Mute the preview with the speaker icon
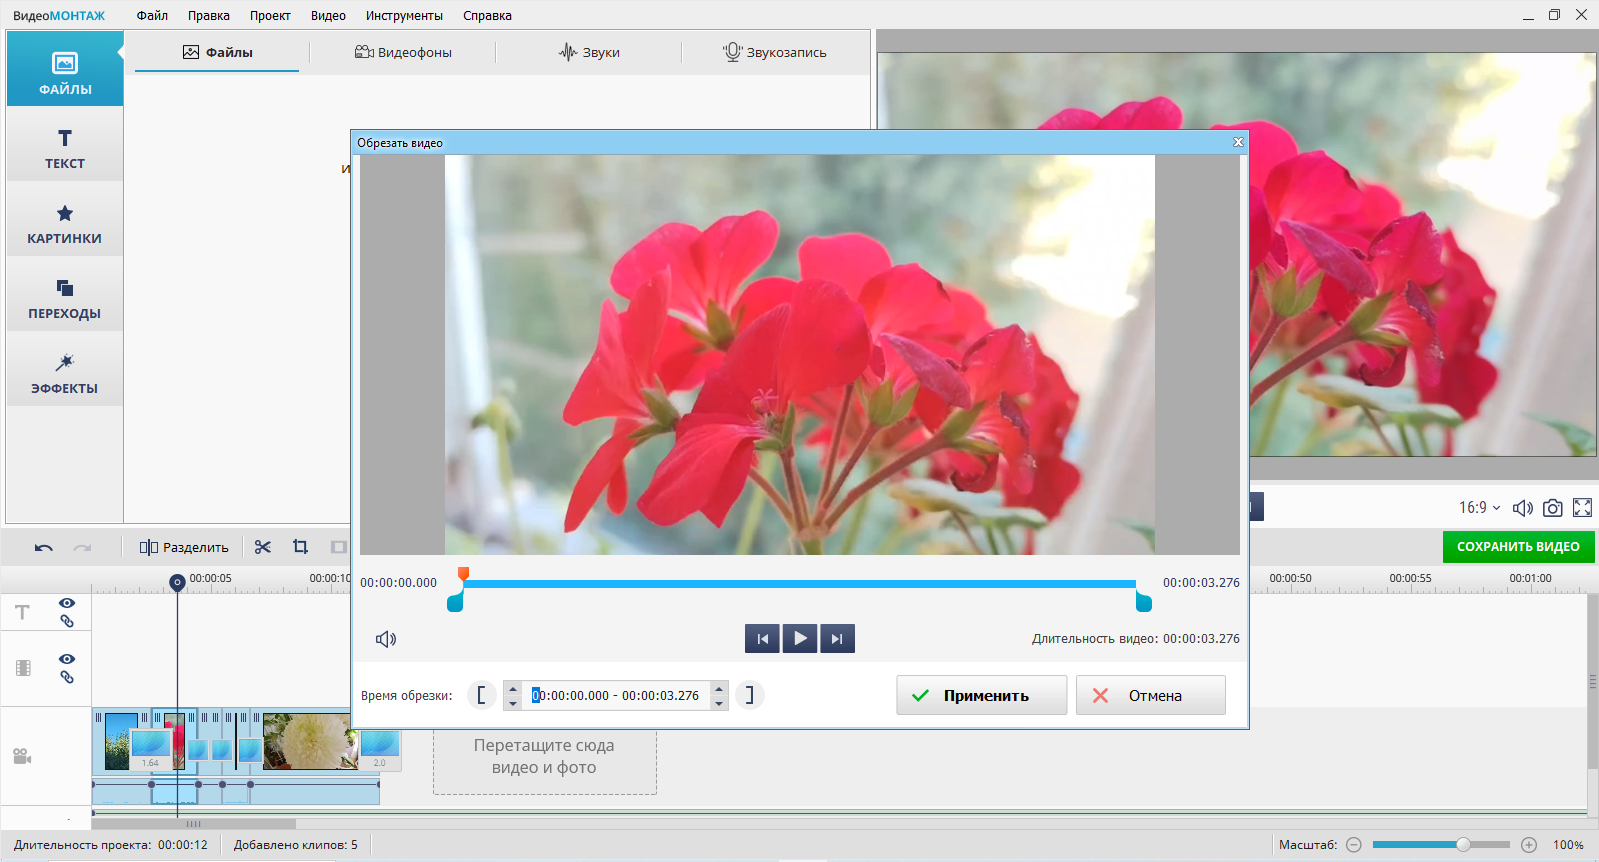This screenshot has width=1599, height=862. (1523, 508)
